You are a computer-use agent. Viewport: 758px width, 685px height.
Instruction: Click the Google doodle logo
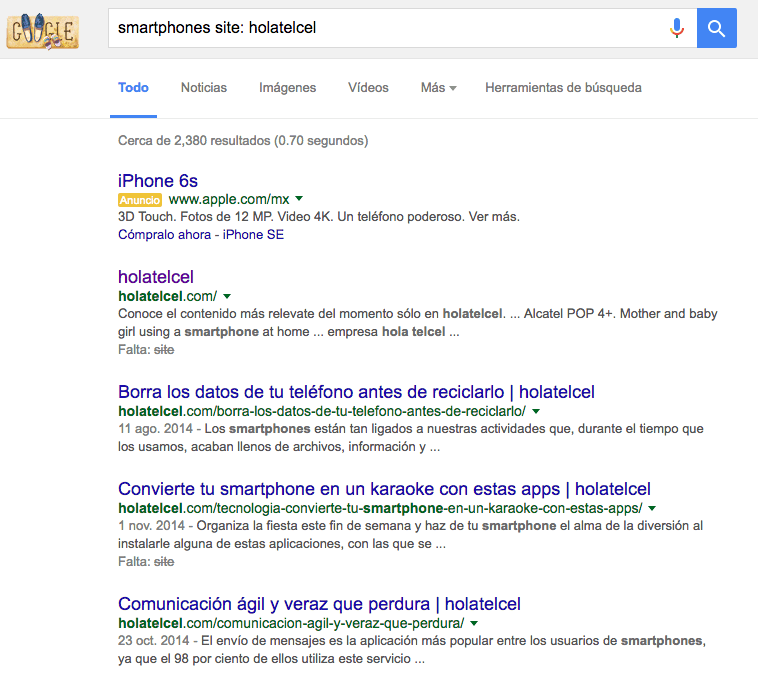[43, 31]
